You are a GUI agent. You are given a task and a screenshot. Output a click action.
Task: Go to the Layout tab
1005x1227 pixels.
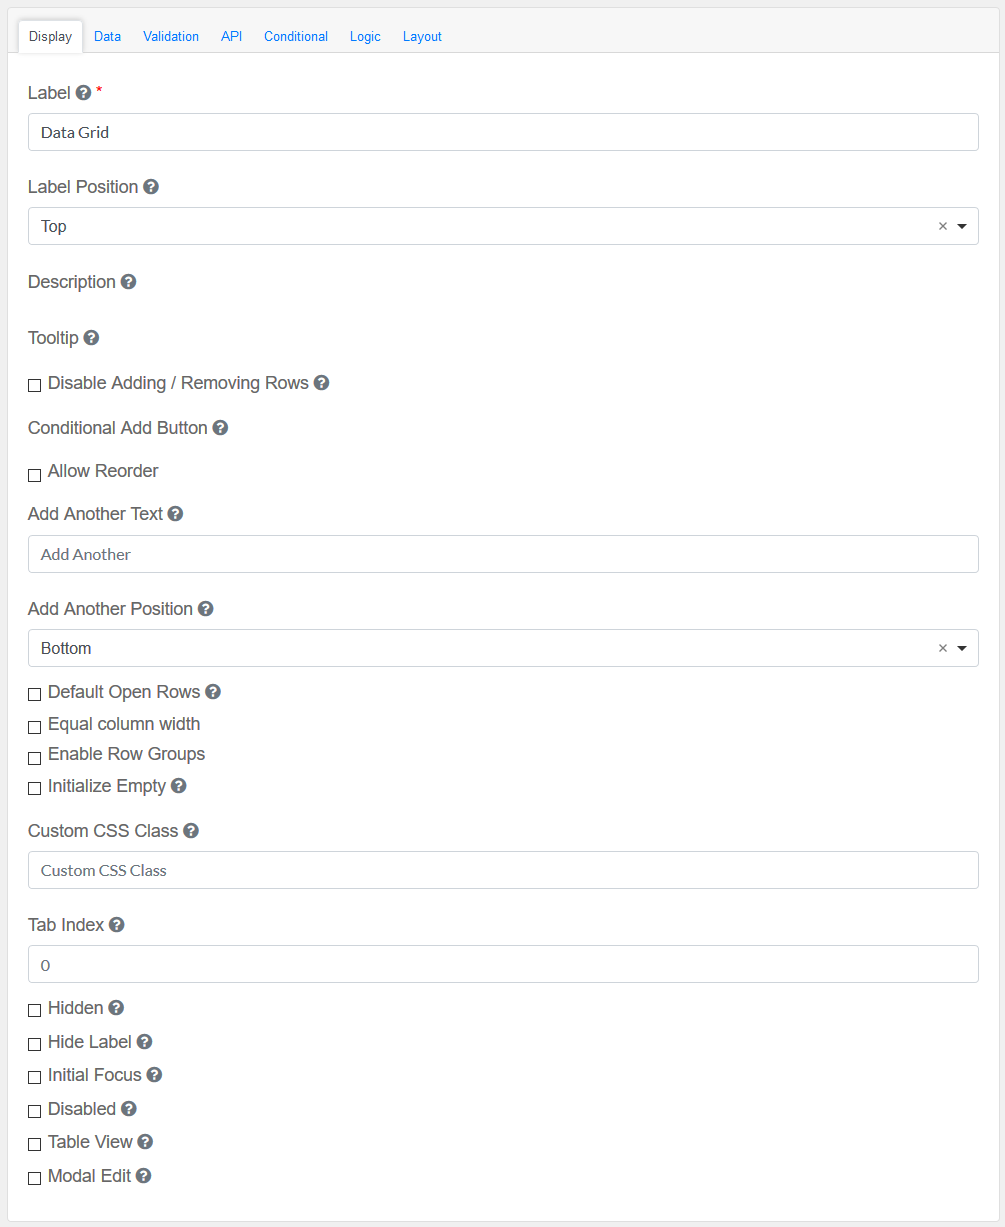422,37
